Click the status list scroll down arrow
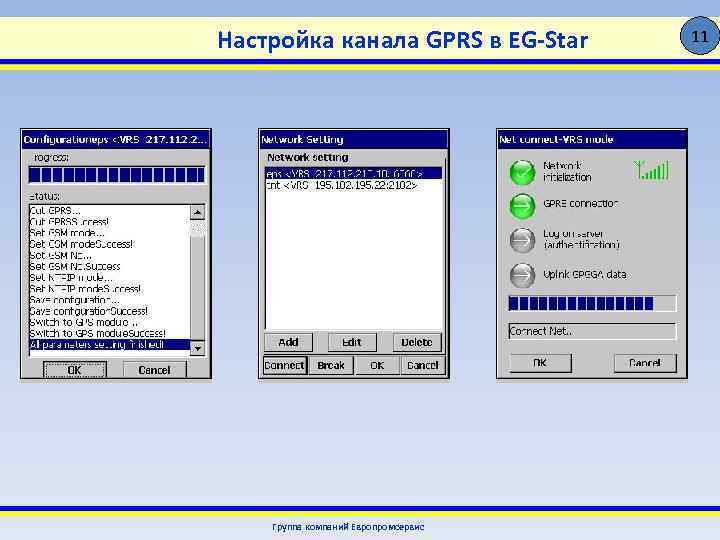720x540 pixels. pyautogui.click(x=197, y=349)
